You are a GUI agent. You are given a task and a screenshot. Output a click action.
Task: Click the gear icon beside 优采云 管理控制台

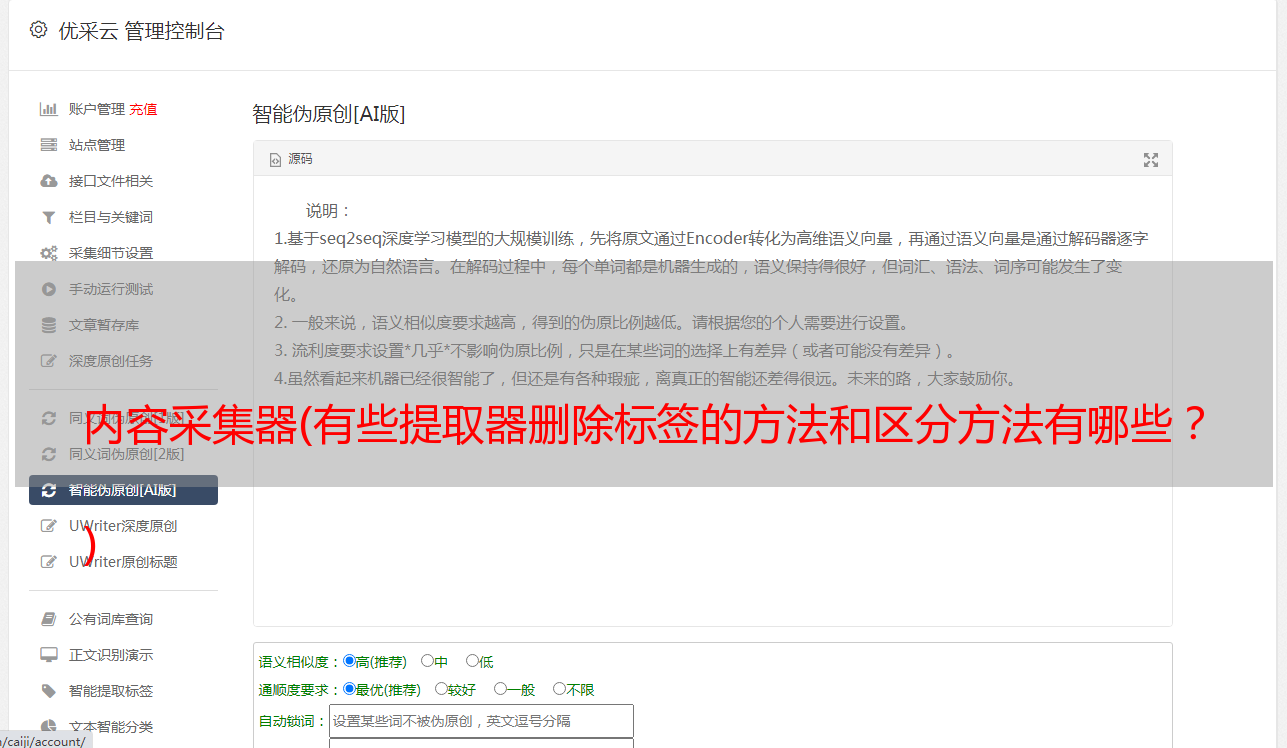[38, 30]
